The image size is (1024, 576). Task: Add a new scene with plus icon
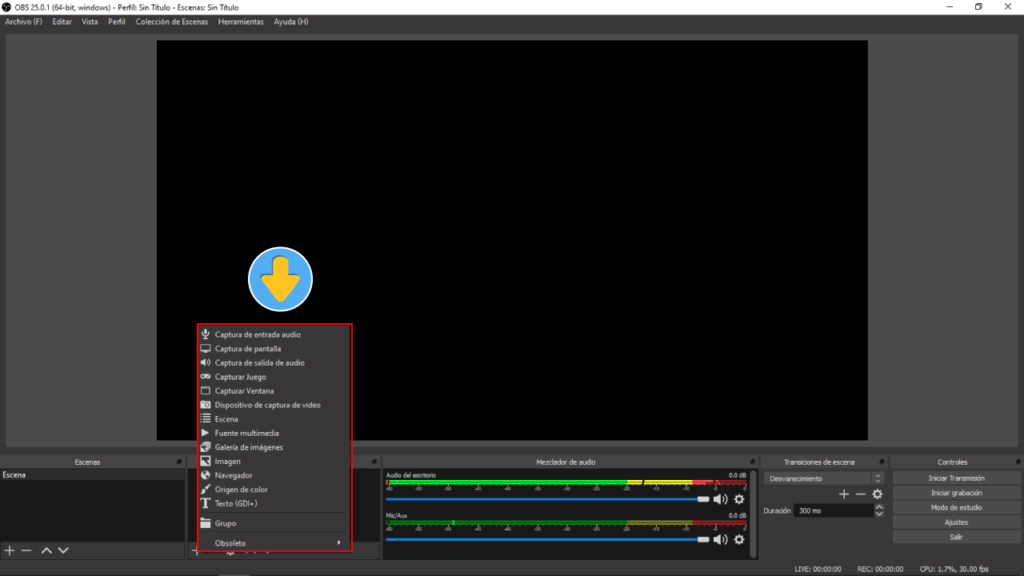click(x=10, y=550)
